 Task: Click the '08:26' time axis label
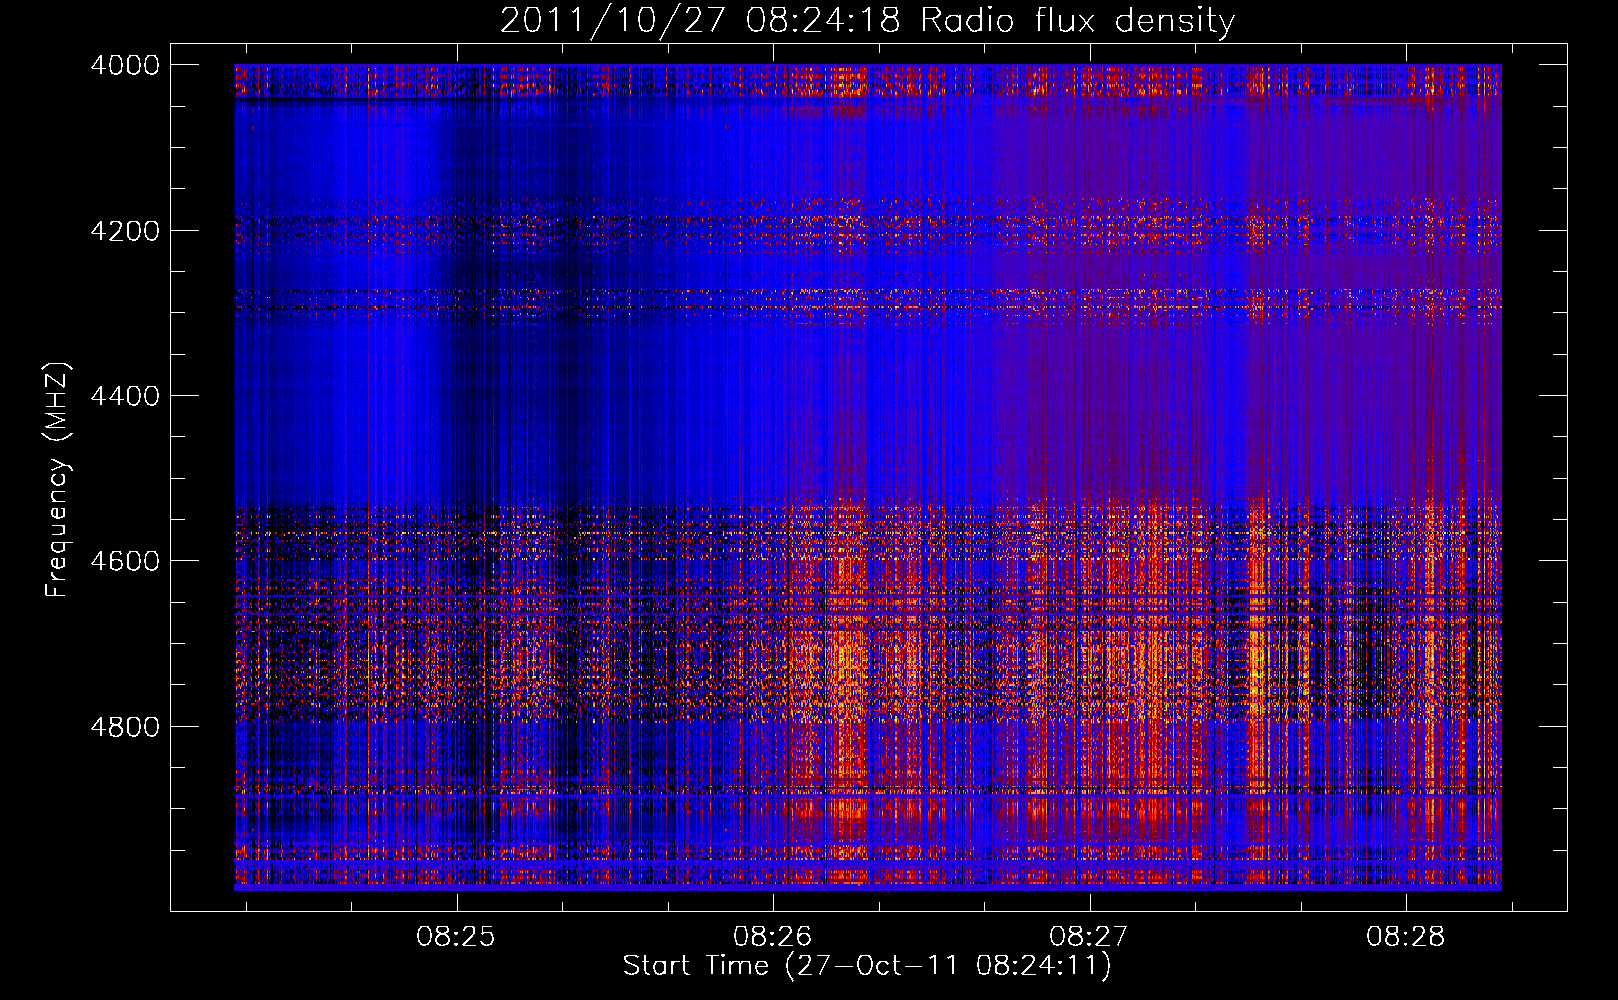pyautogui.click(x=773, y=937)
